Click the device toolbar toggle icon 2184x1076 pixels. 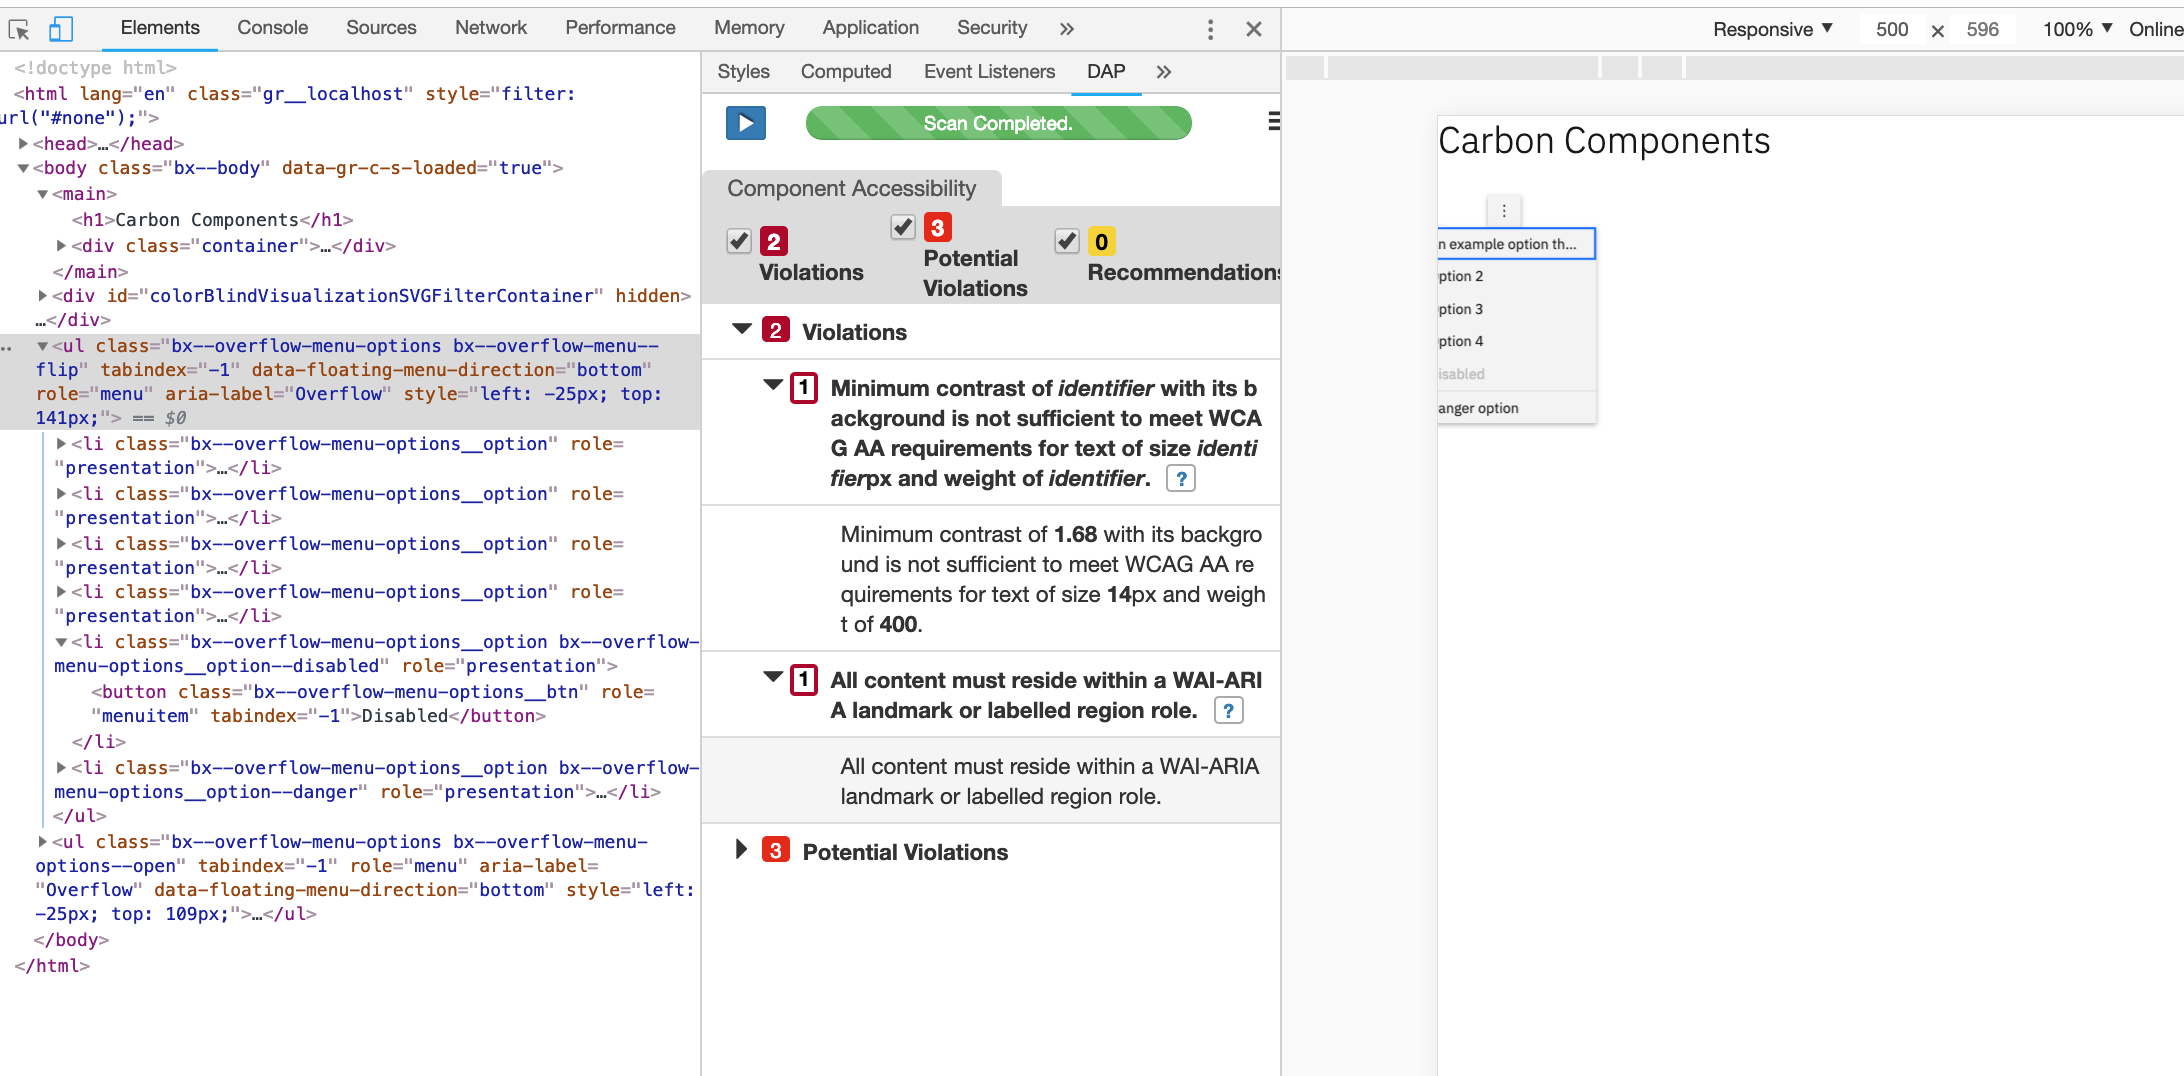[x=61, y=29]
